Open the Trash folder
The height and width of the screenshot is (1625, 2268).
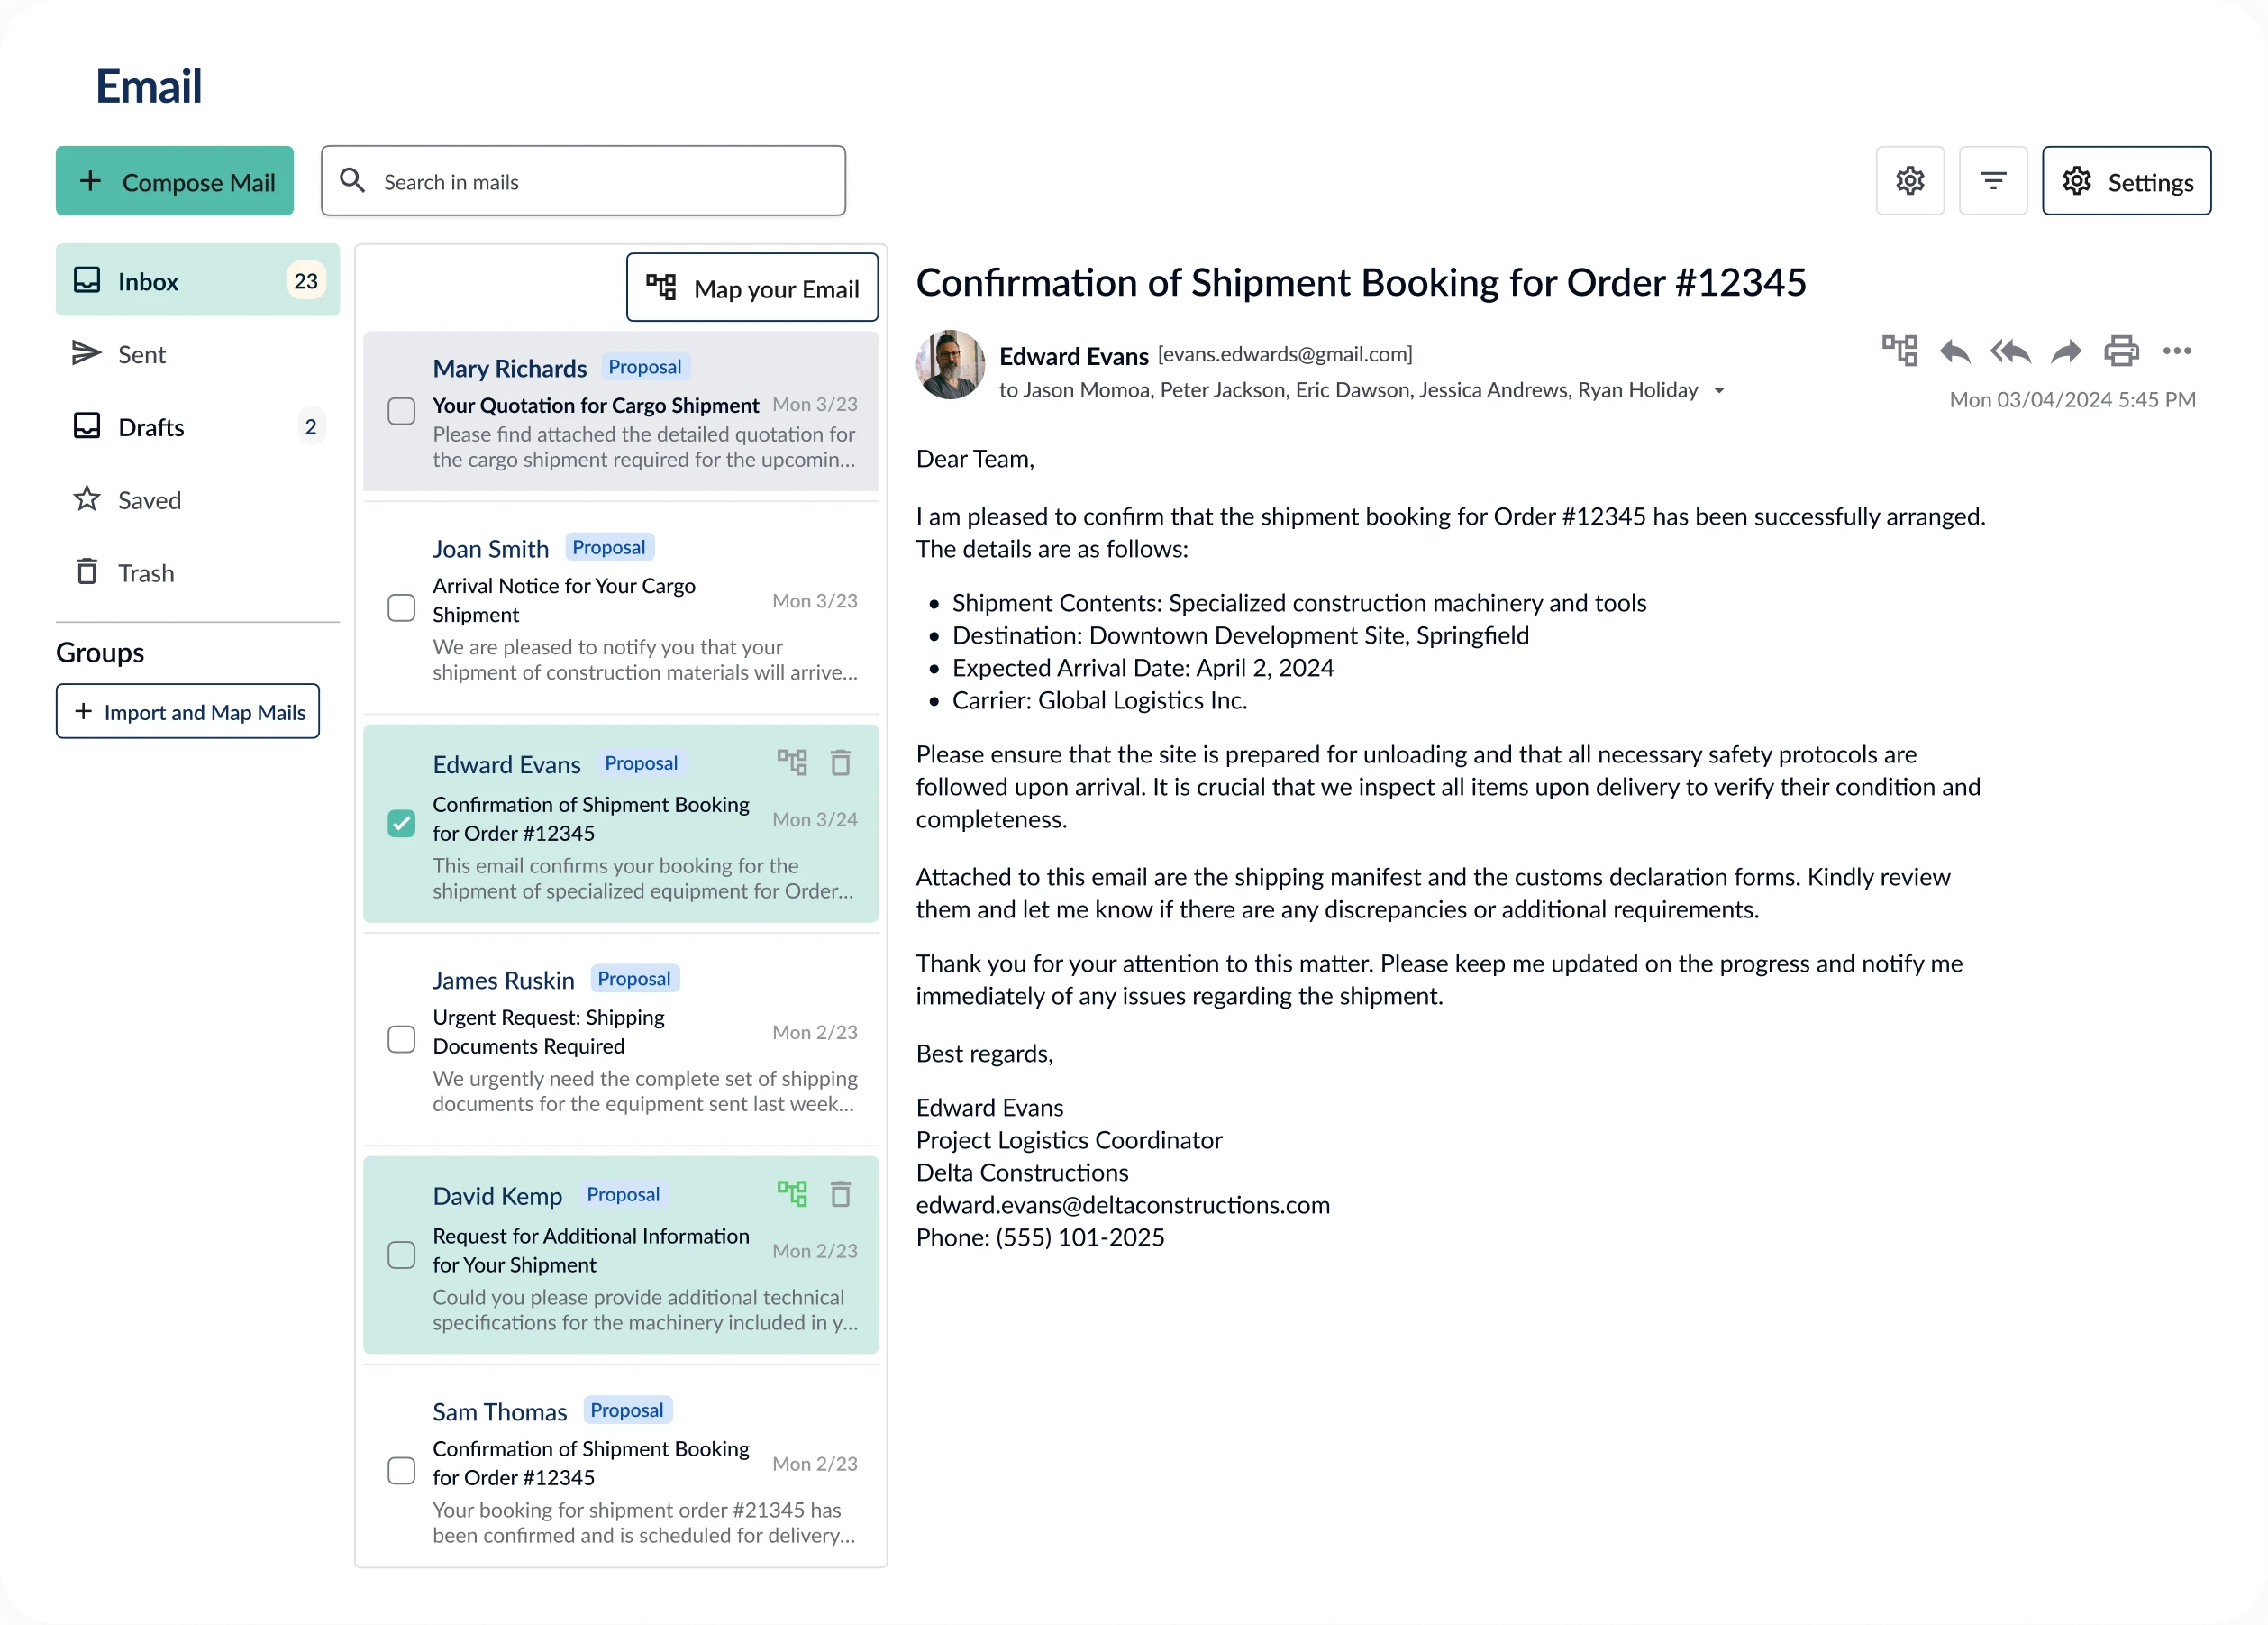[146, 573]
